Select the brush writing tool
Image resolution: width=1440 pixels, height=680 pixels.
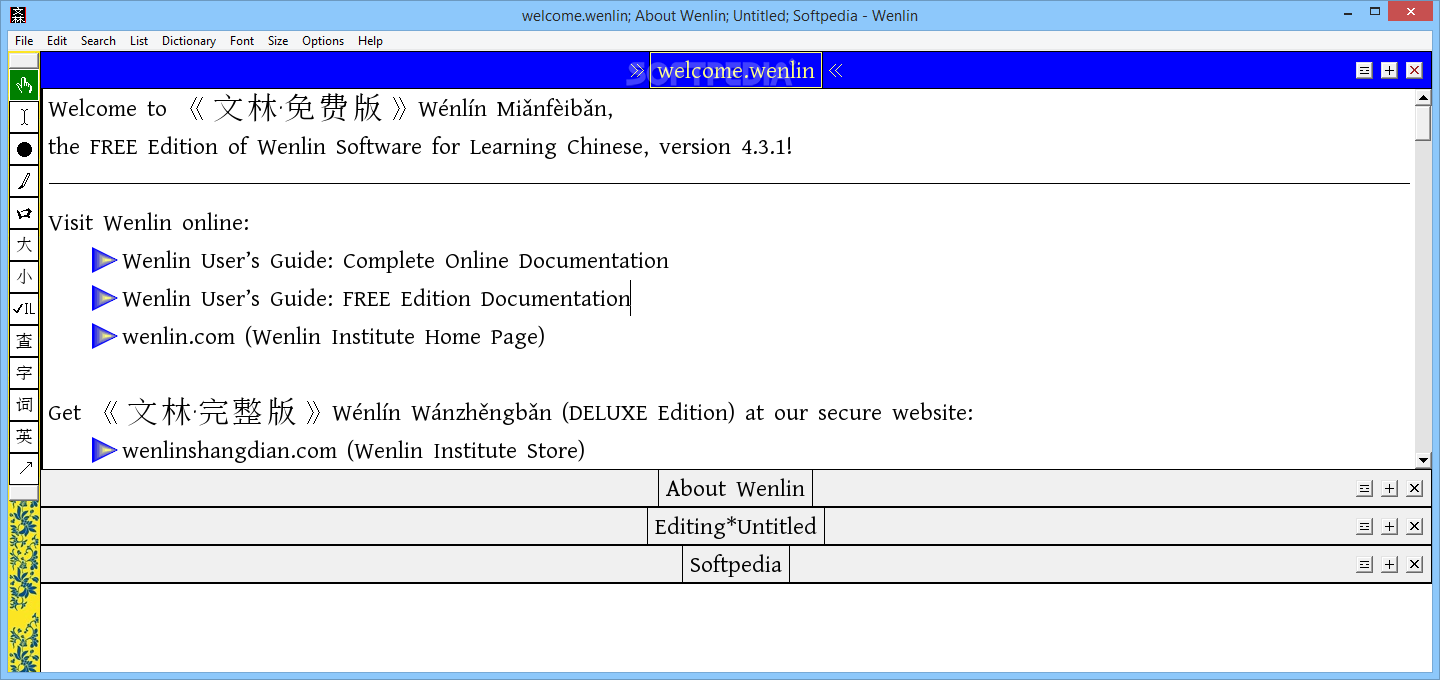tap(24, 181)
